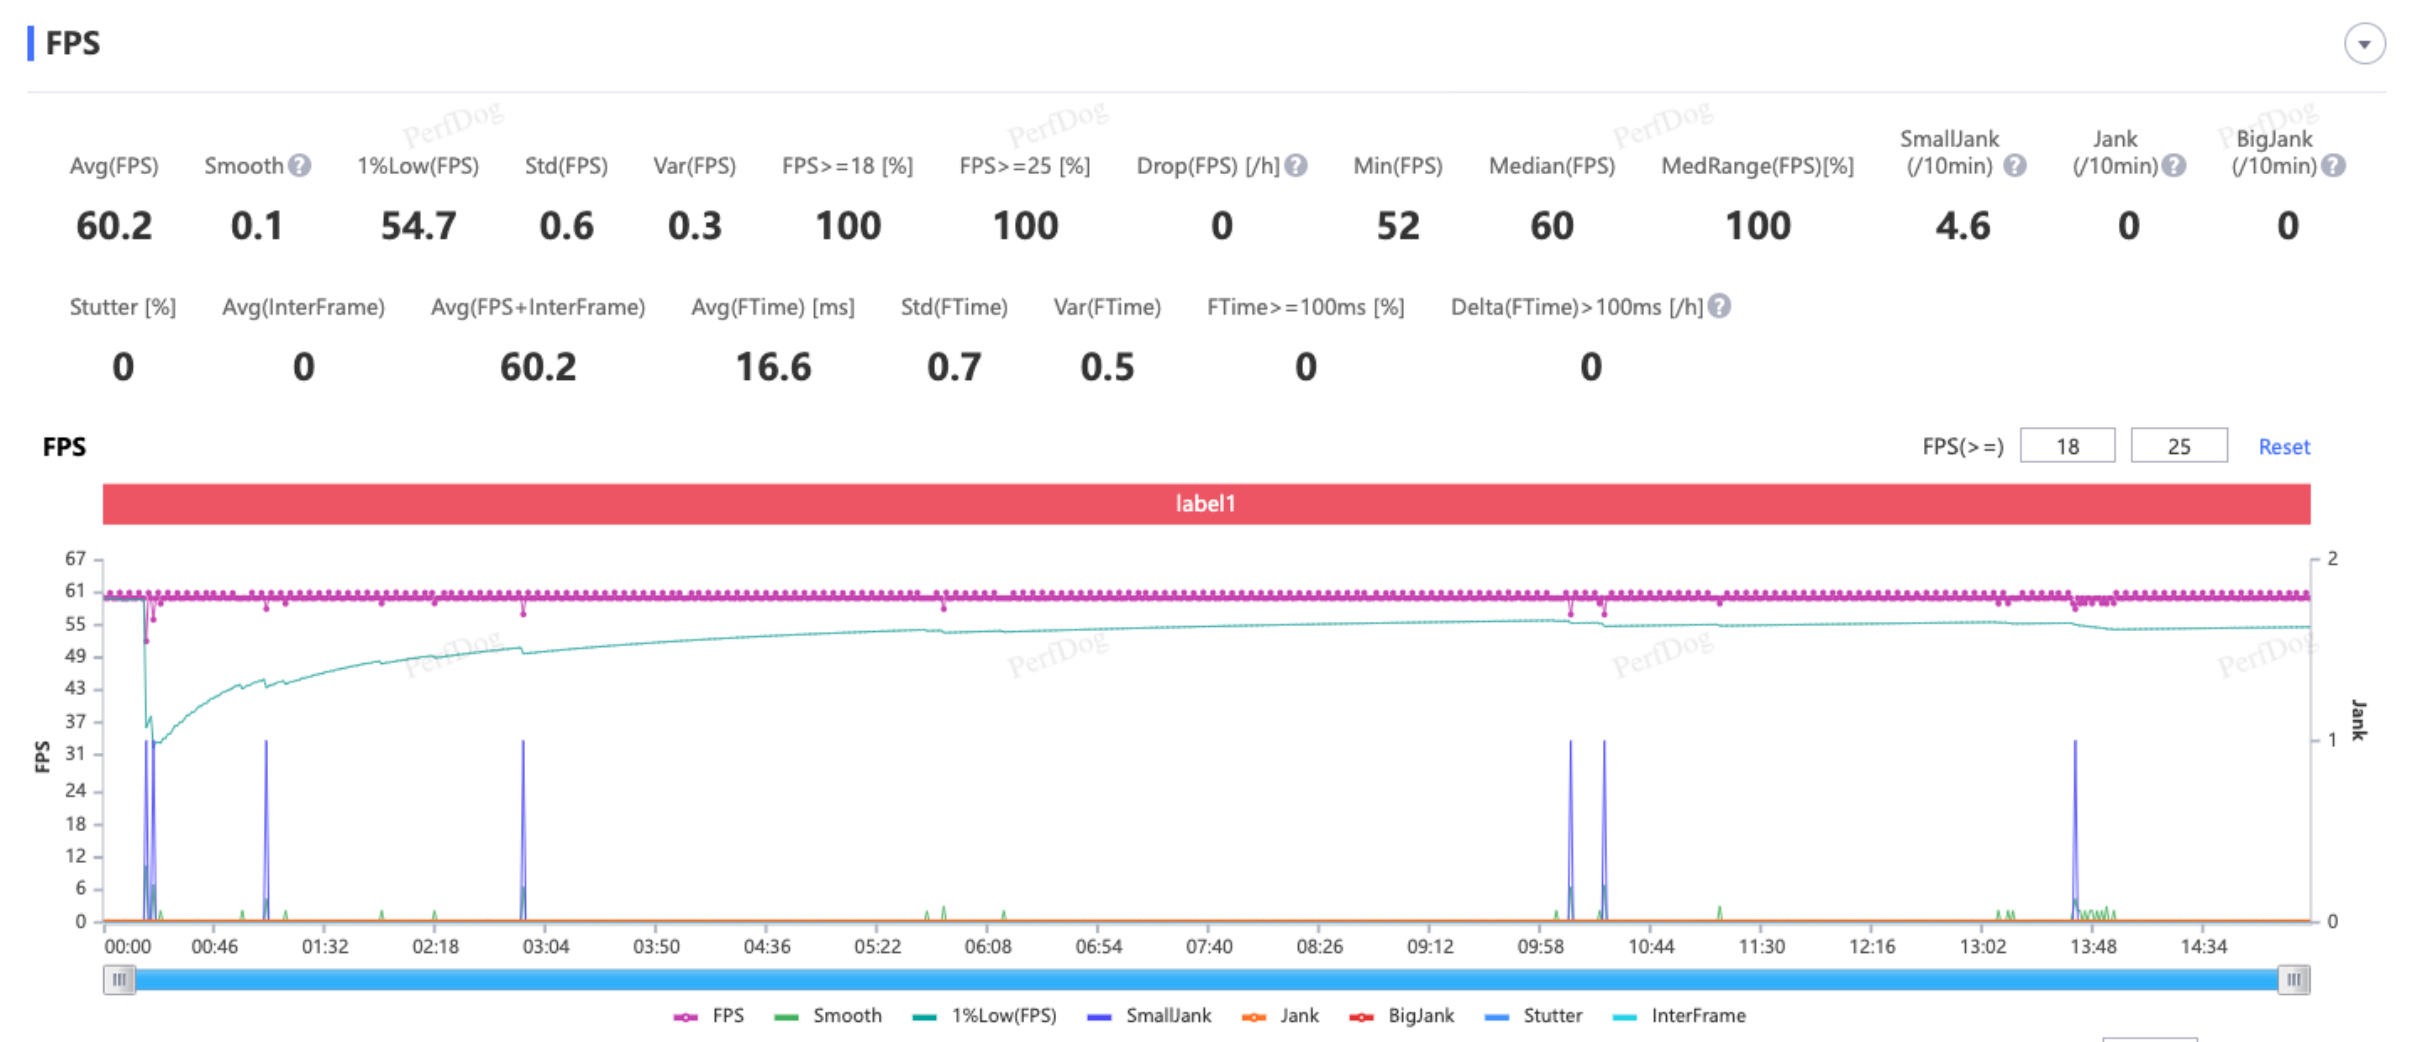
Task: Click help icon next to Smooth
Action: coord(299,166)
